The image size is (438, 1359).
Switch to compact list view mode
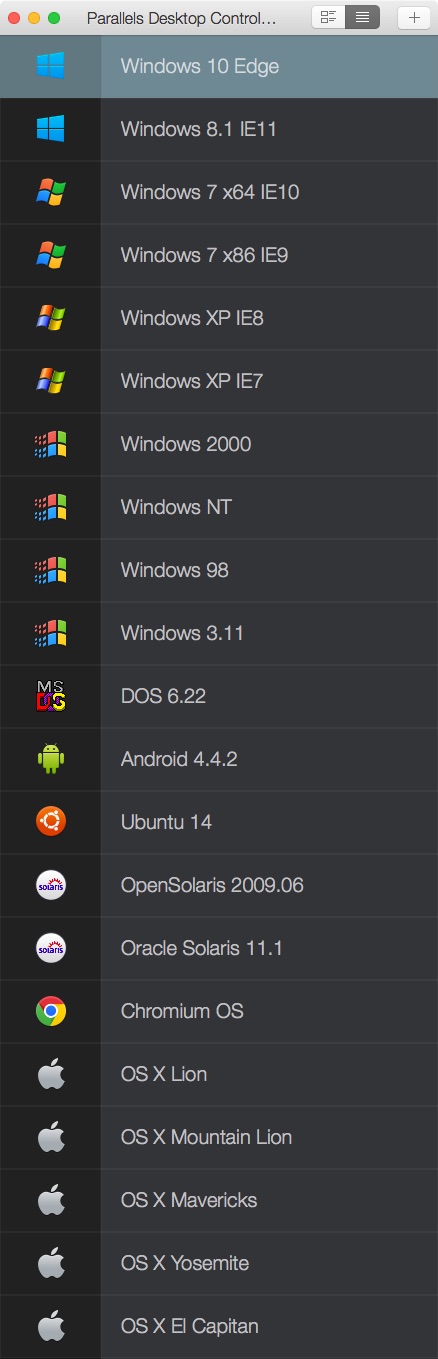pos(361,17)
